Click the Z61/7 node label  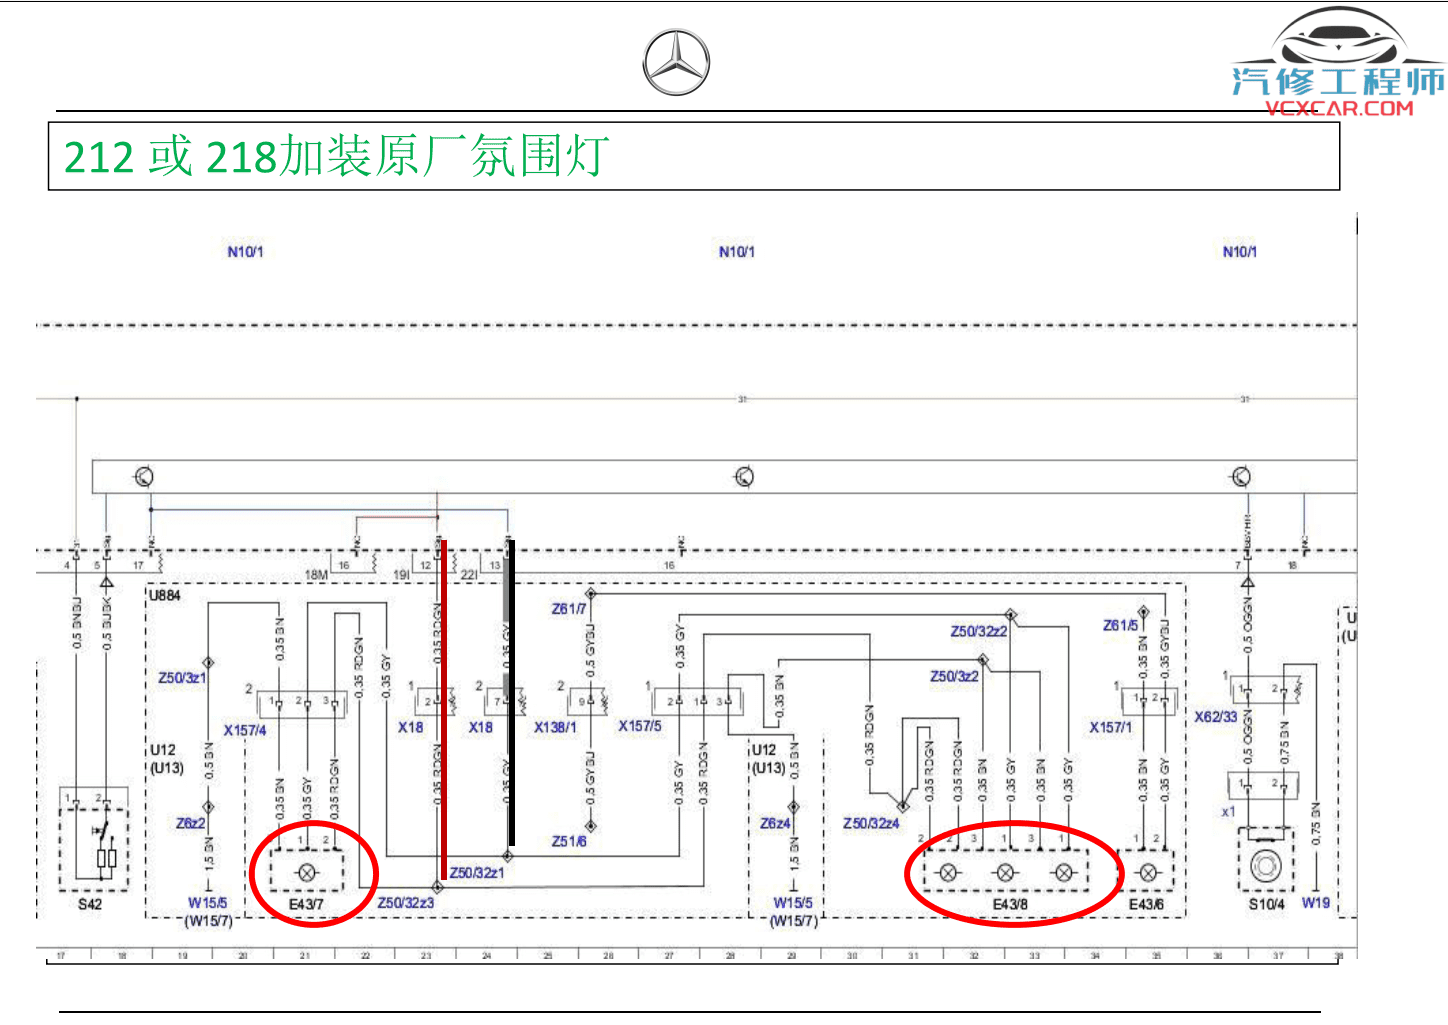568,609
